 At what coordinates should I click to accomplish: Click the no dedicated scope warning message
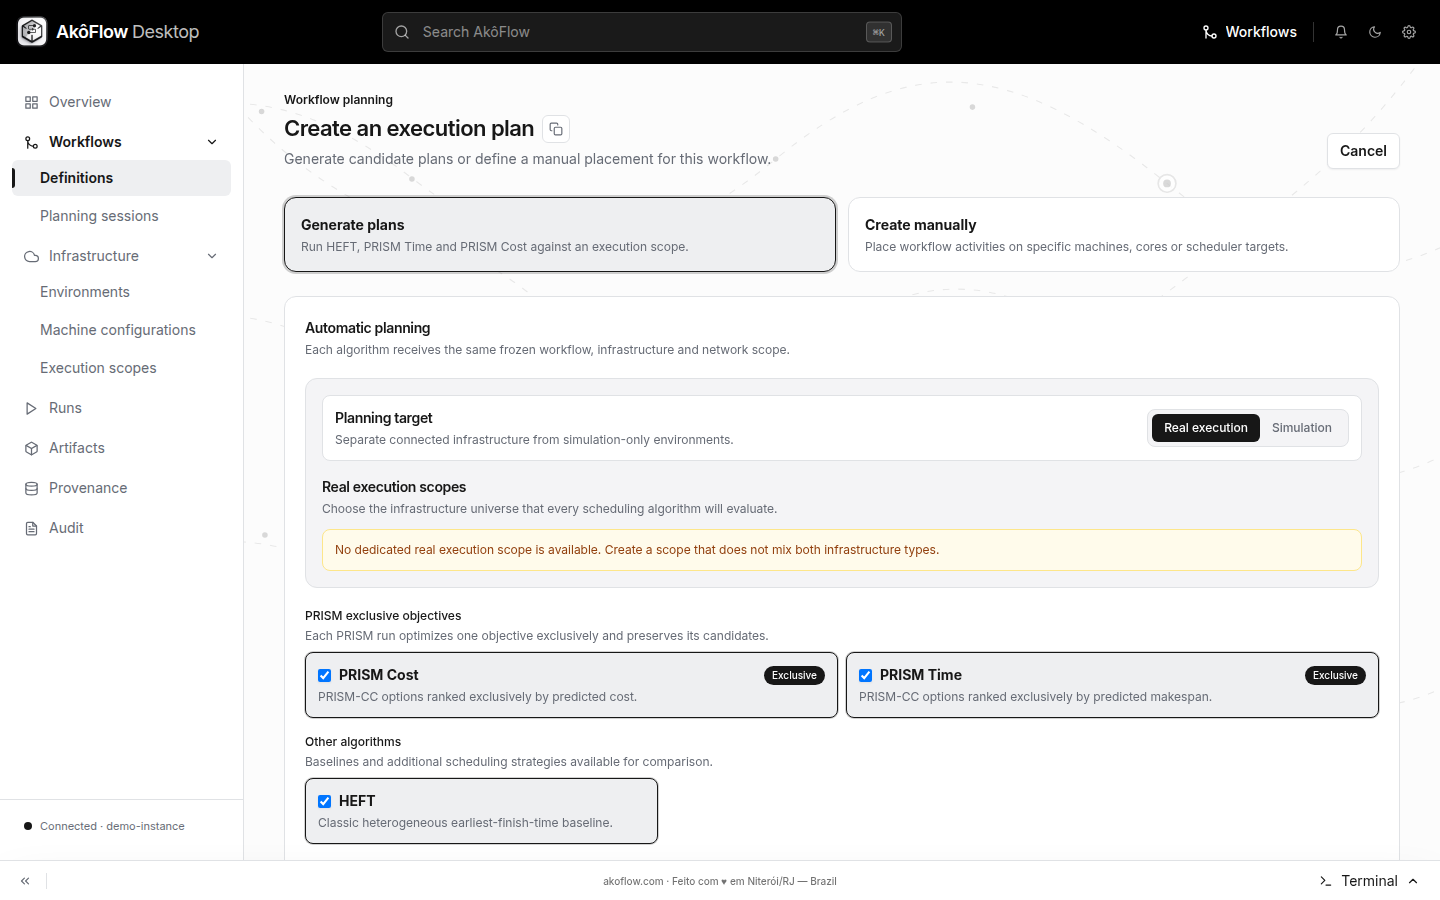(x=842, y=550)
